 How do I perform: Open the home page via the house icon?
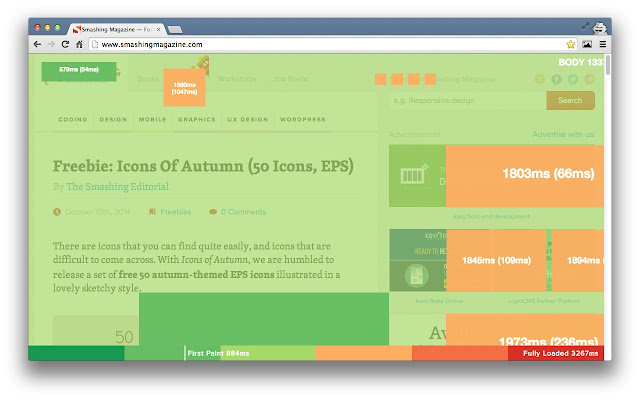(x=79, y=44)
